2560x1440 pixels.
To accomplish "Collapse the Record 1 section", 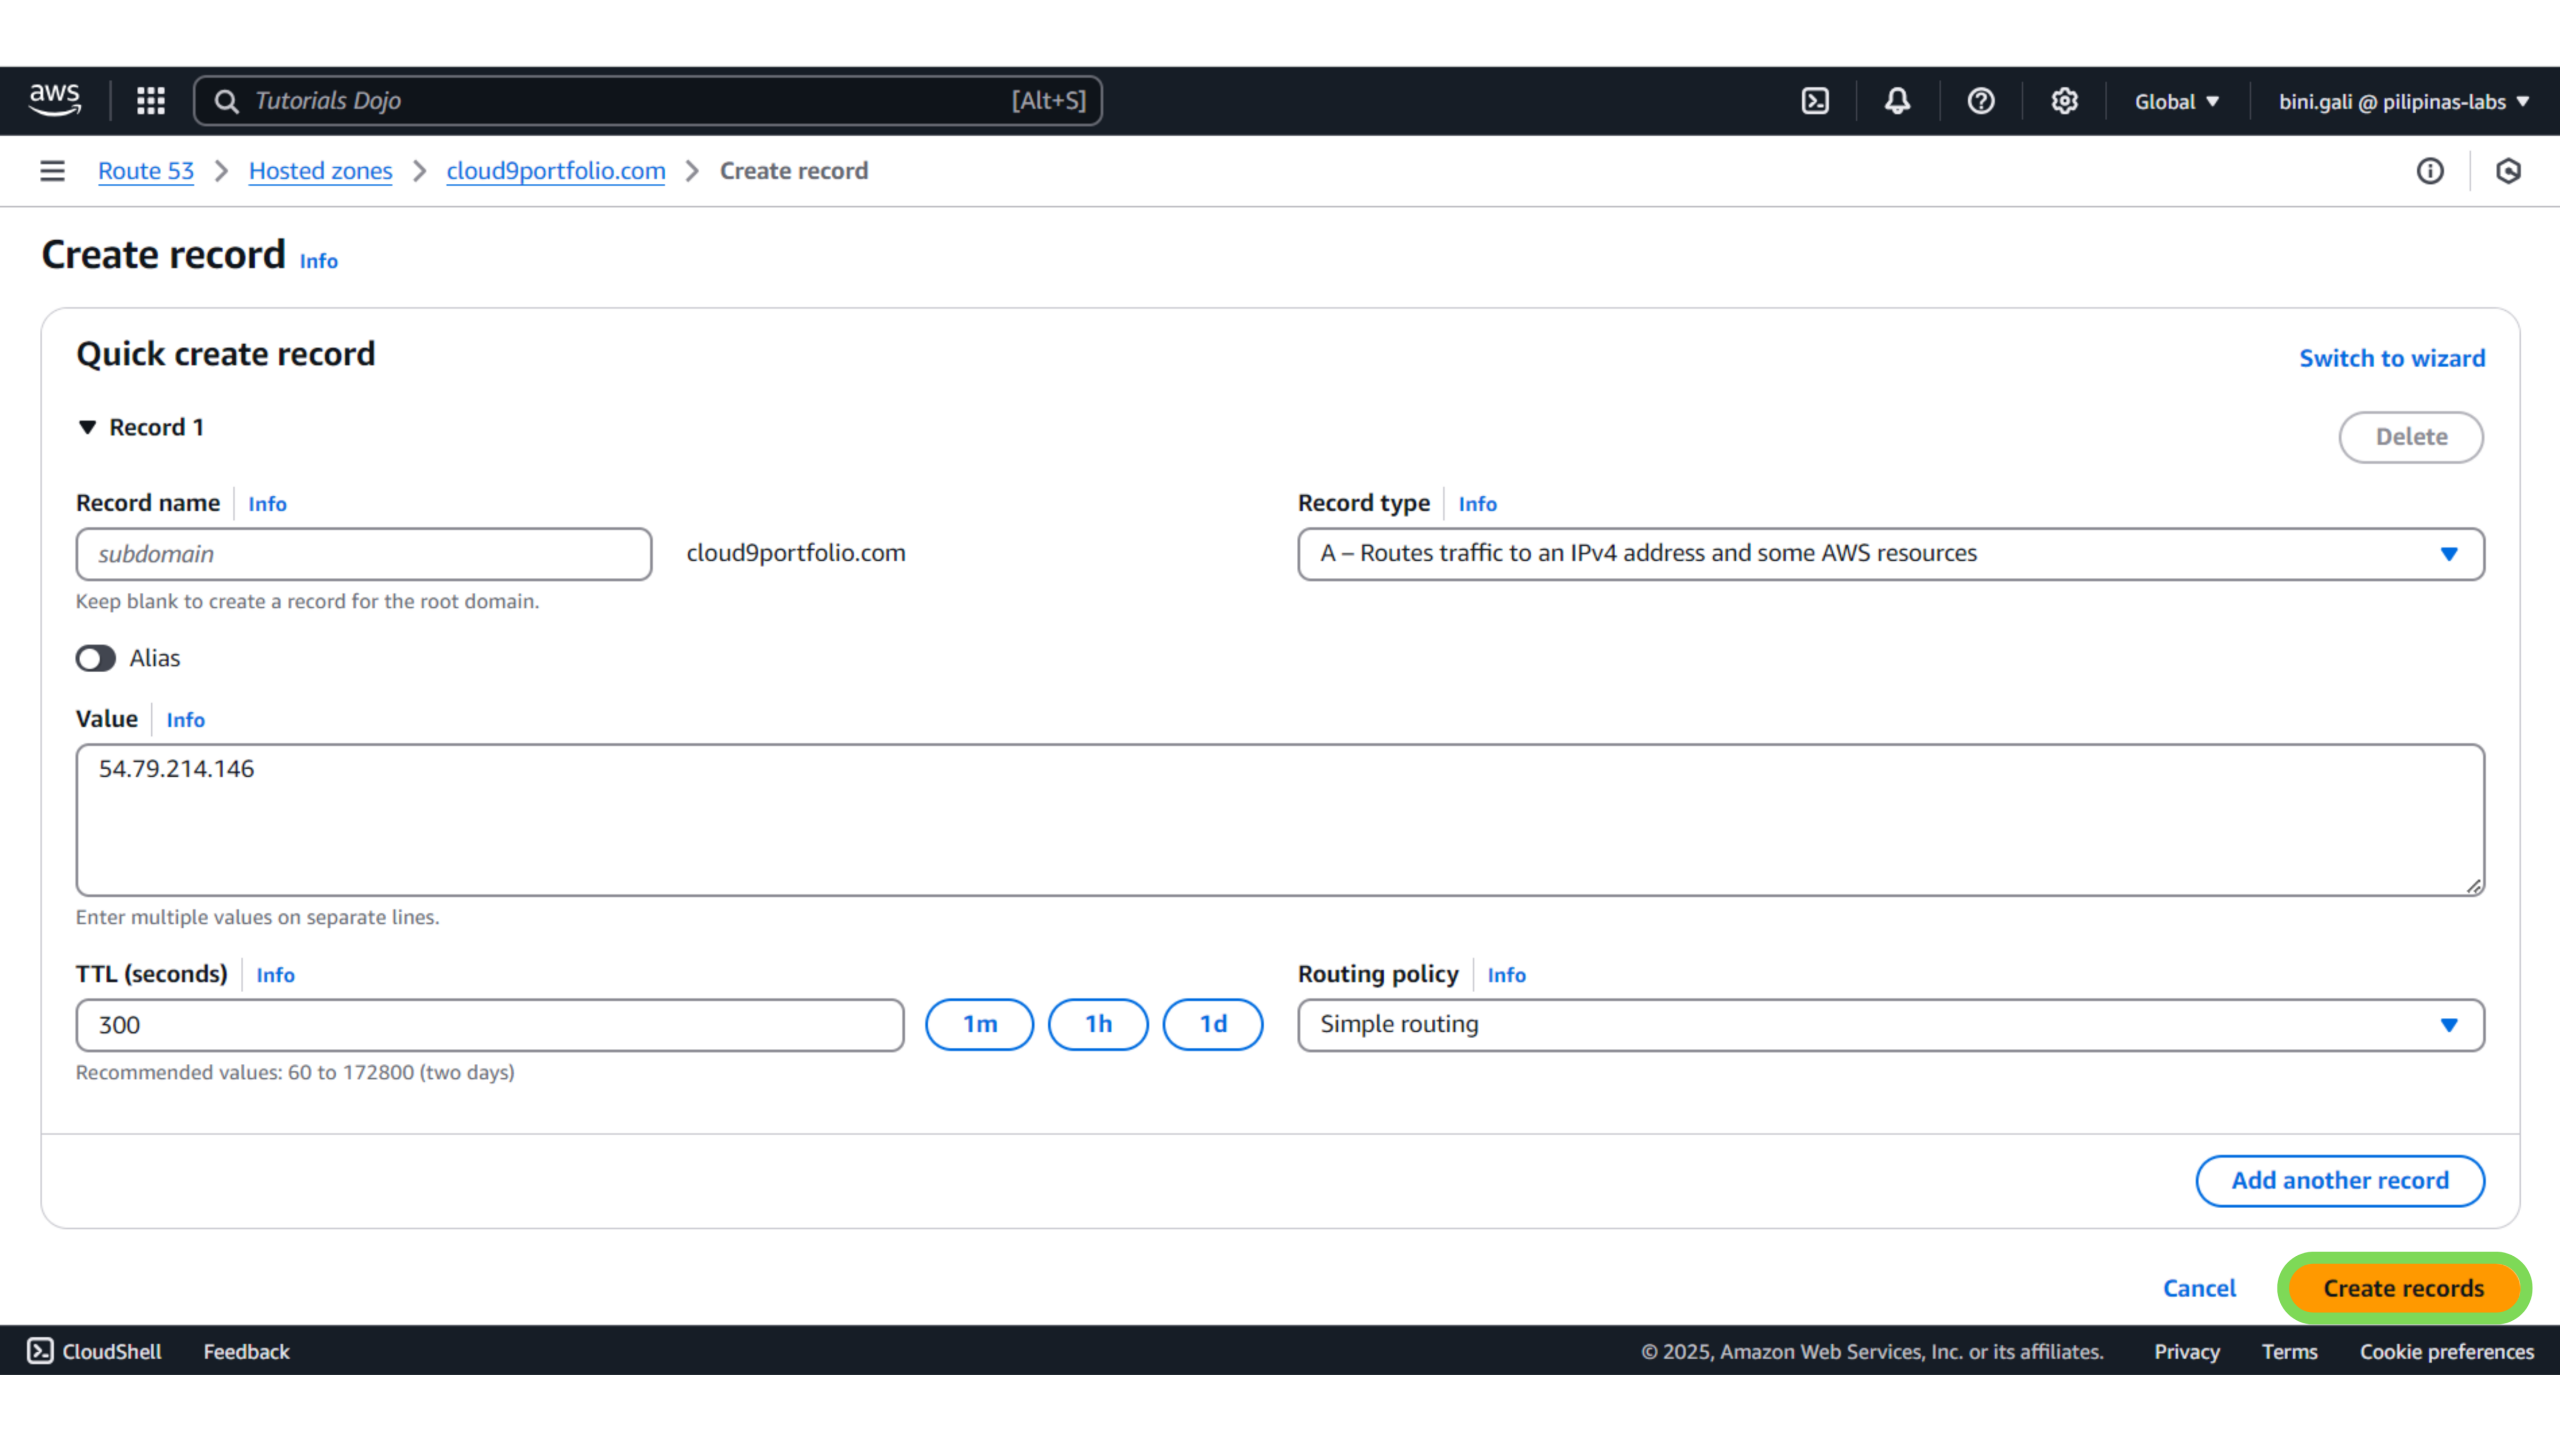I will click(x=88, y=428).
